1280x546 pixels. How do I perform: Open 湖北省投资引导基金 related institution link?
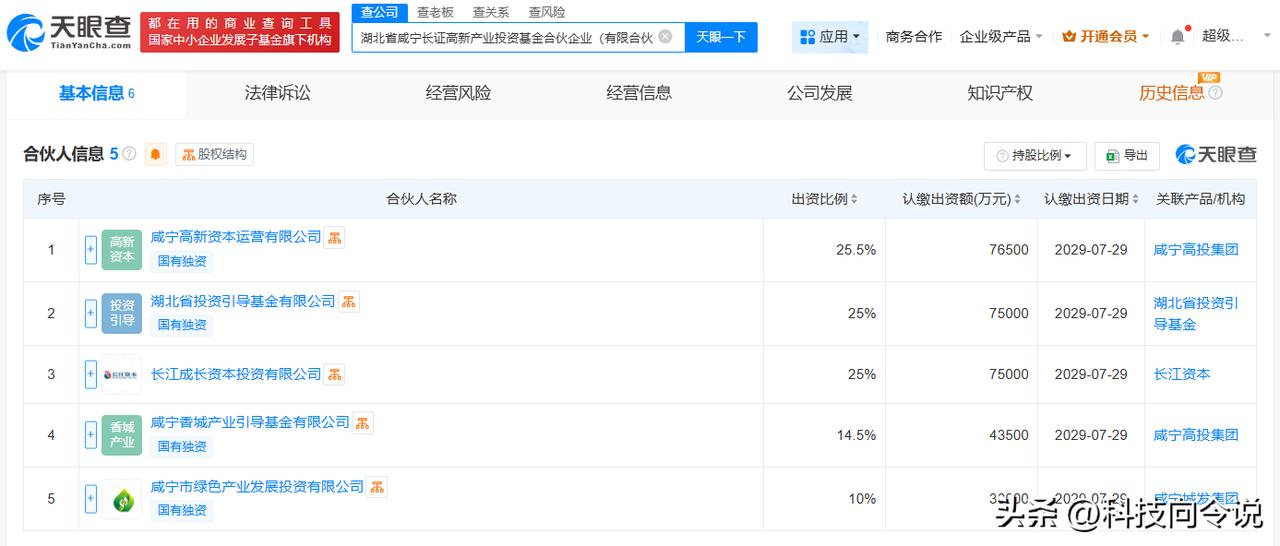pyautogui.click(x=1196, y=314)
